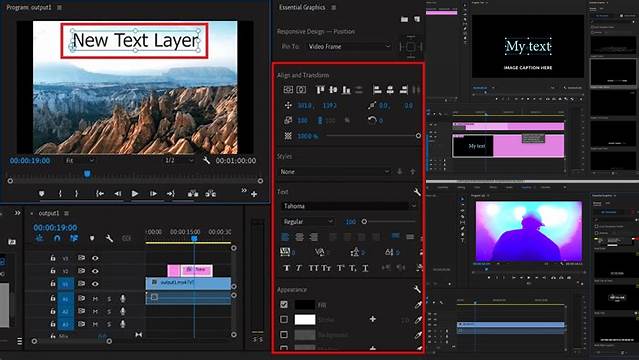
Task: Open the Tahoma font family dropdown
Action: (x=349, y=206)
